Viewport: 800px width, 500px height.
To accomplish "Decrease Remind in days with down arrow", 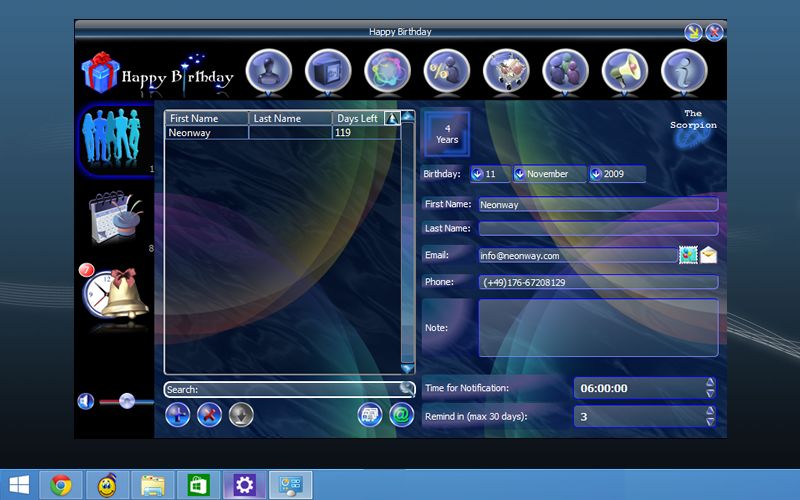I will [710, 422].
